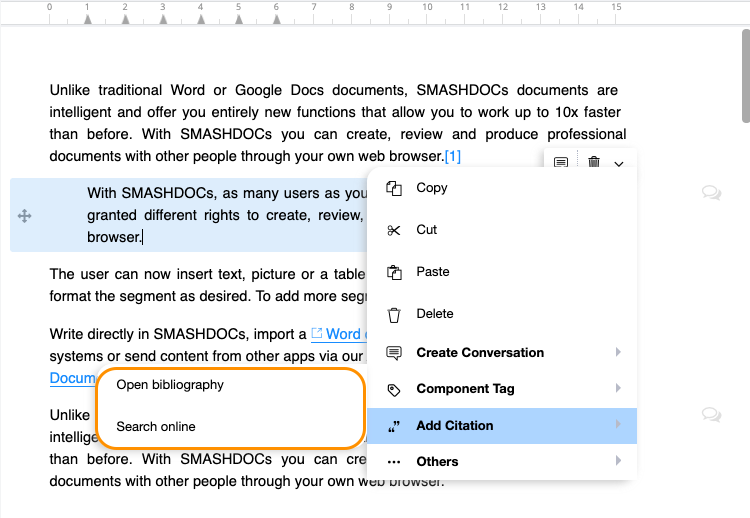Expand the Component Tag submenu arrow

618,388
